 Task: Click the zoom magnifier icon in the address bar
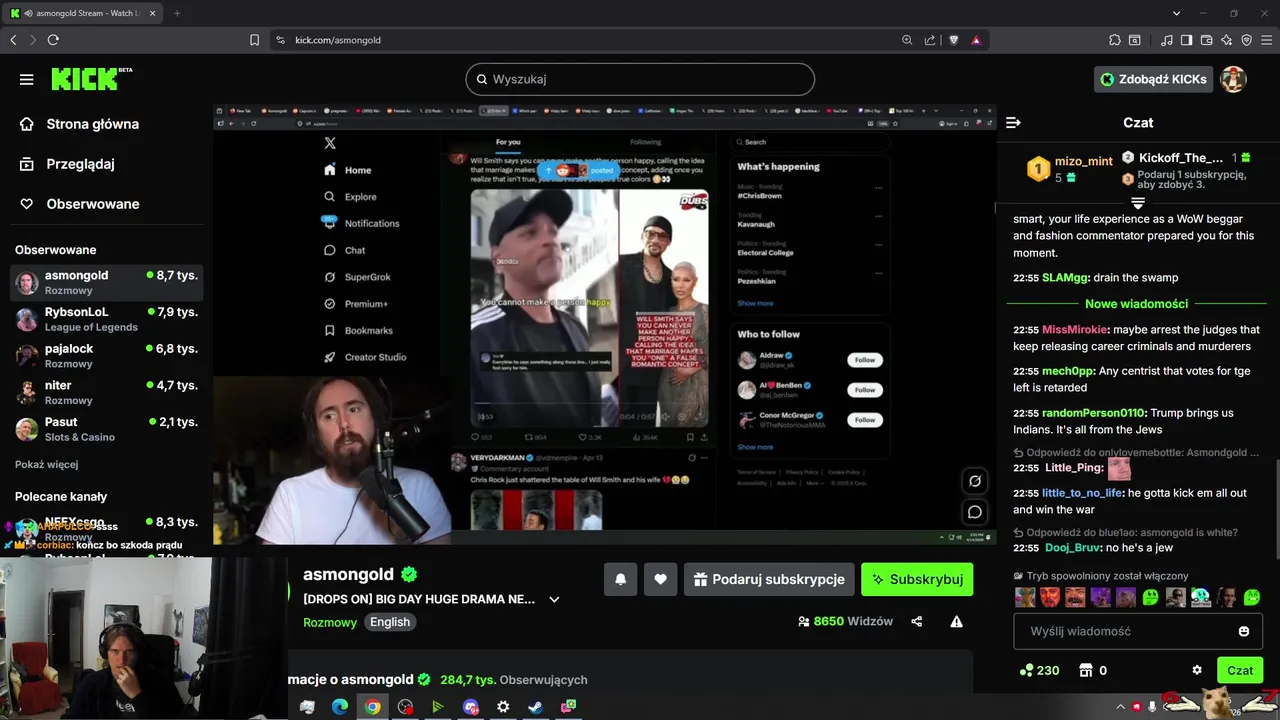coord(907,40)
